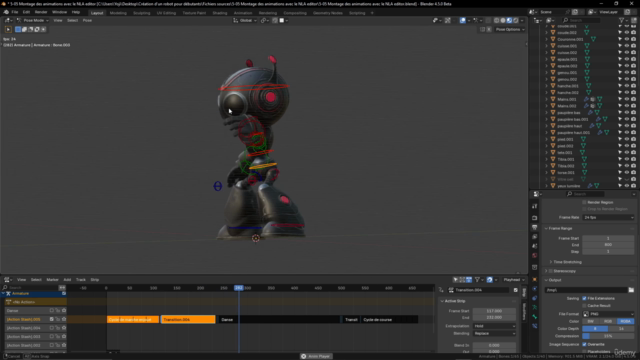The height and width of the screenshot is (360, 640).
Task: Hide genou.002 in viewport with eye icon
Action: tap(627, 79)
